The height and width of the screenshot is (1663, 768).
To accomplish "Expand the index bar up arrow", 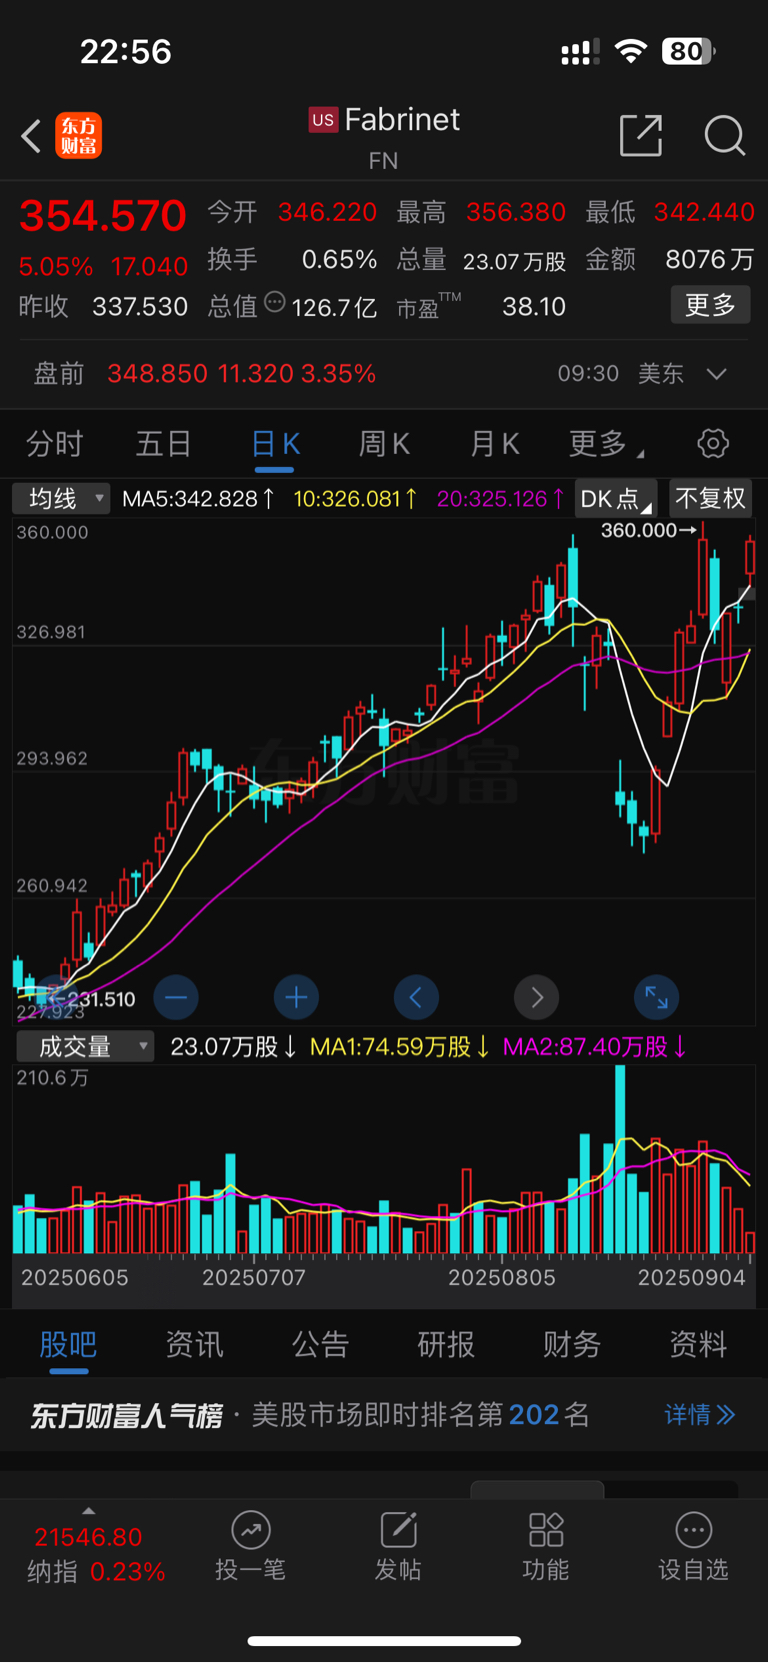I will 88,1511.
